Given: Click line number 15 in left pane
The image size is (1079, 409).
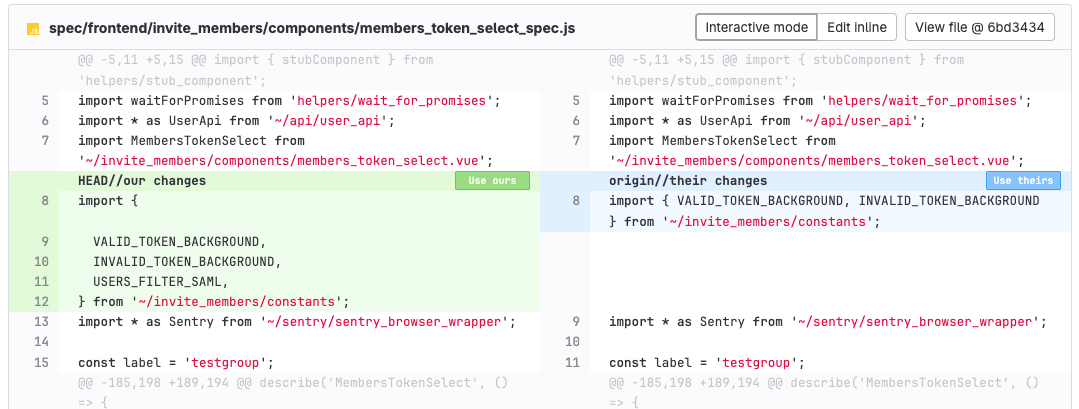Looking at the screenshot, I should click(x=41, y=362).
